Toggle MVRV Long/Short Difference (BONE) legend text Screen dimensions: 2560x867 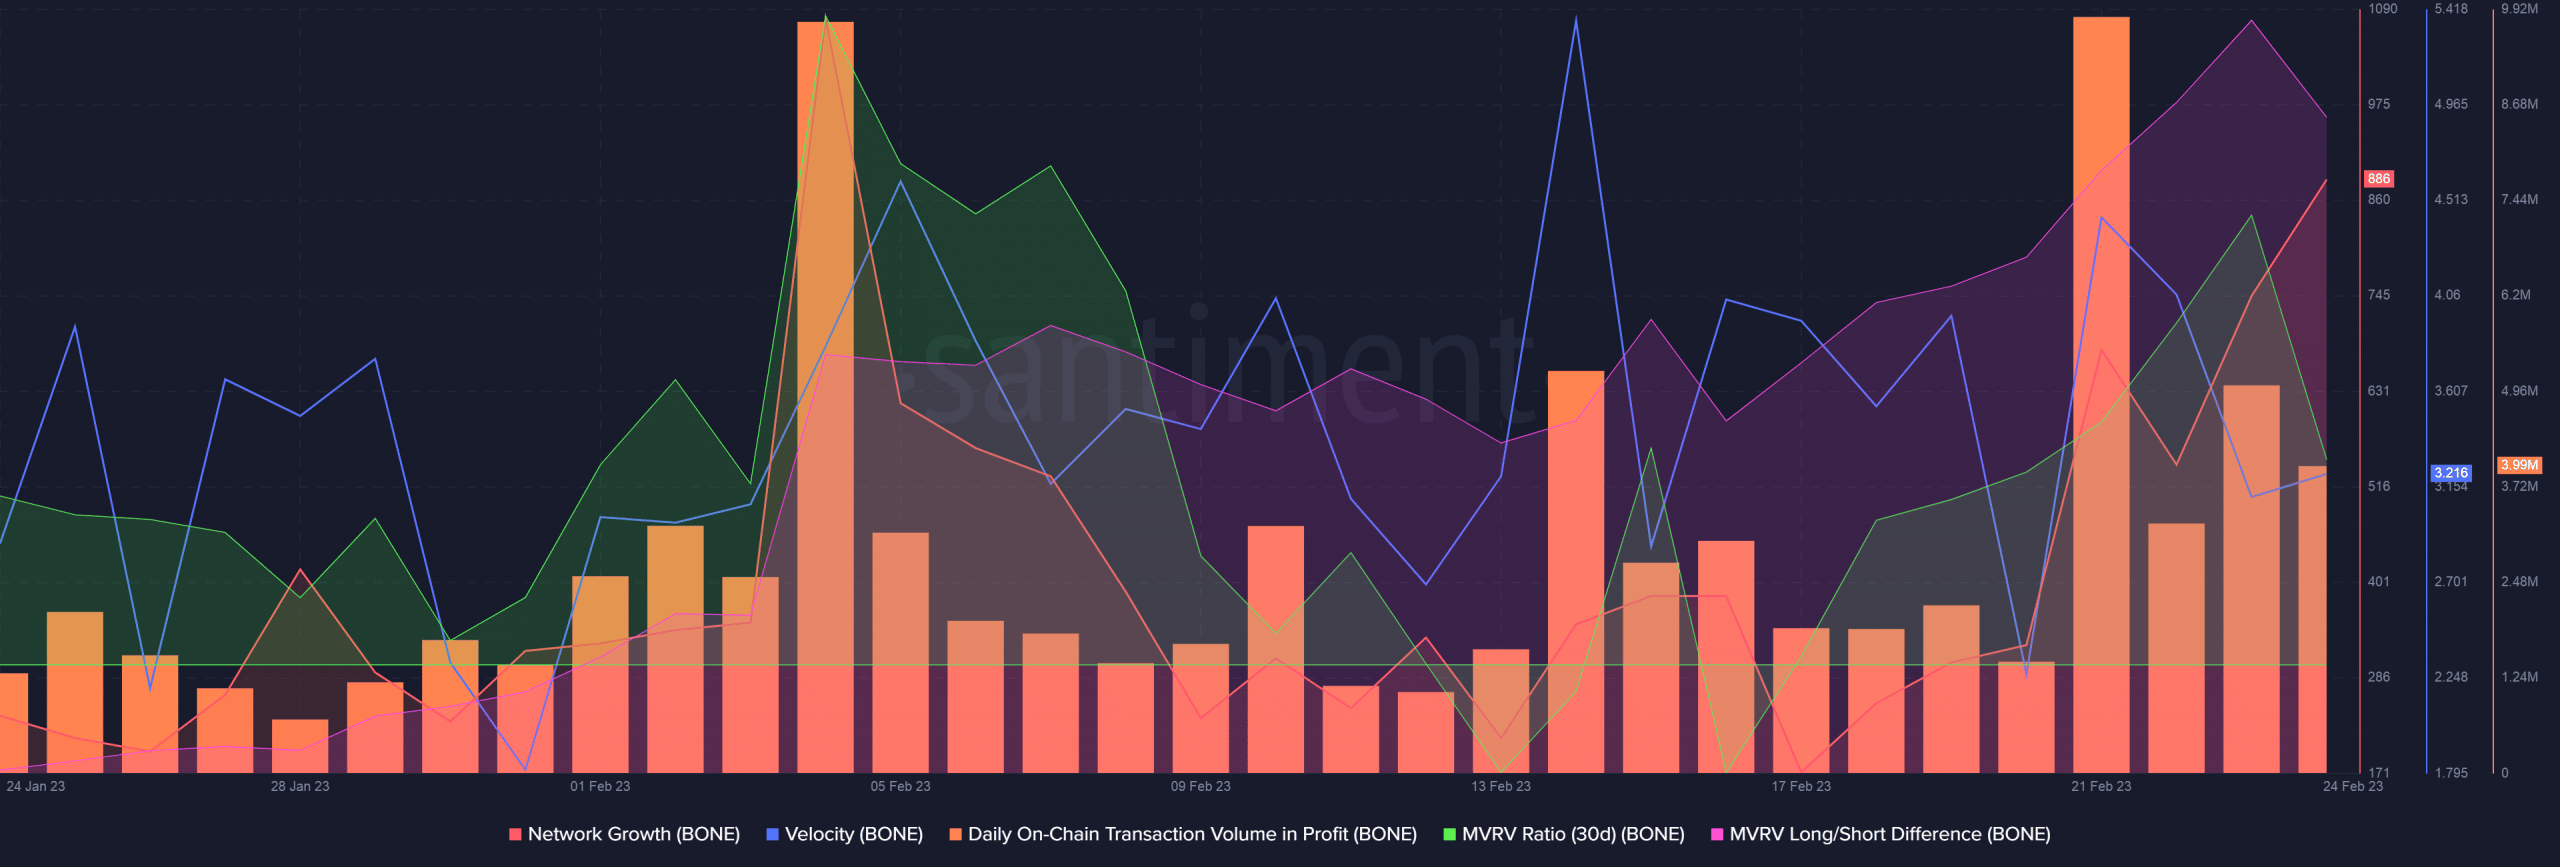[1889, 834]
